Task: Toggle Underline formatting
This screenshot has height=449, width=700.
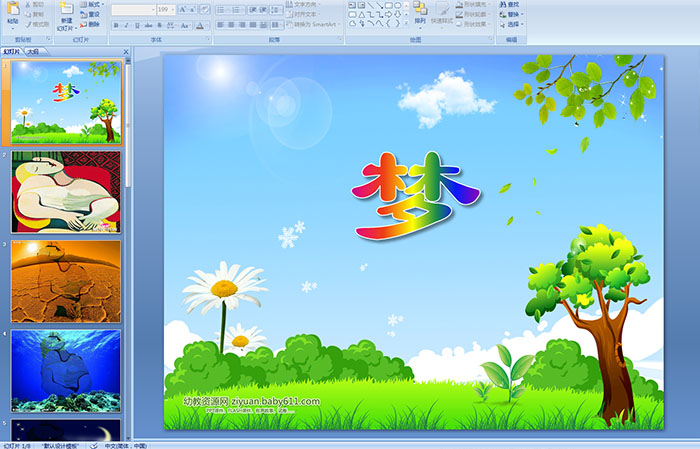Action: point(137,25)
